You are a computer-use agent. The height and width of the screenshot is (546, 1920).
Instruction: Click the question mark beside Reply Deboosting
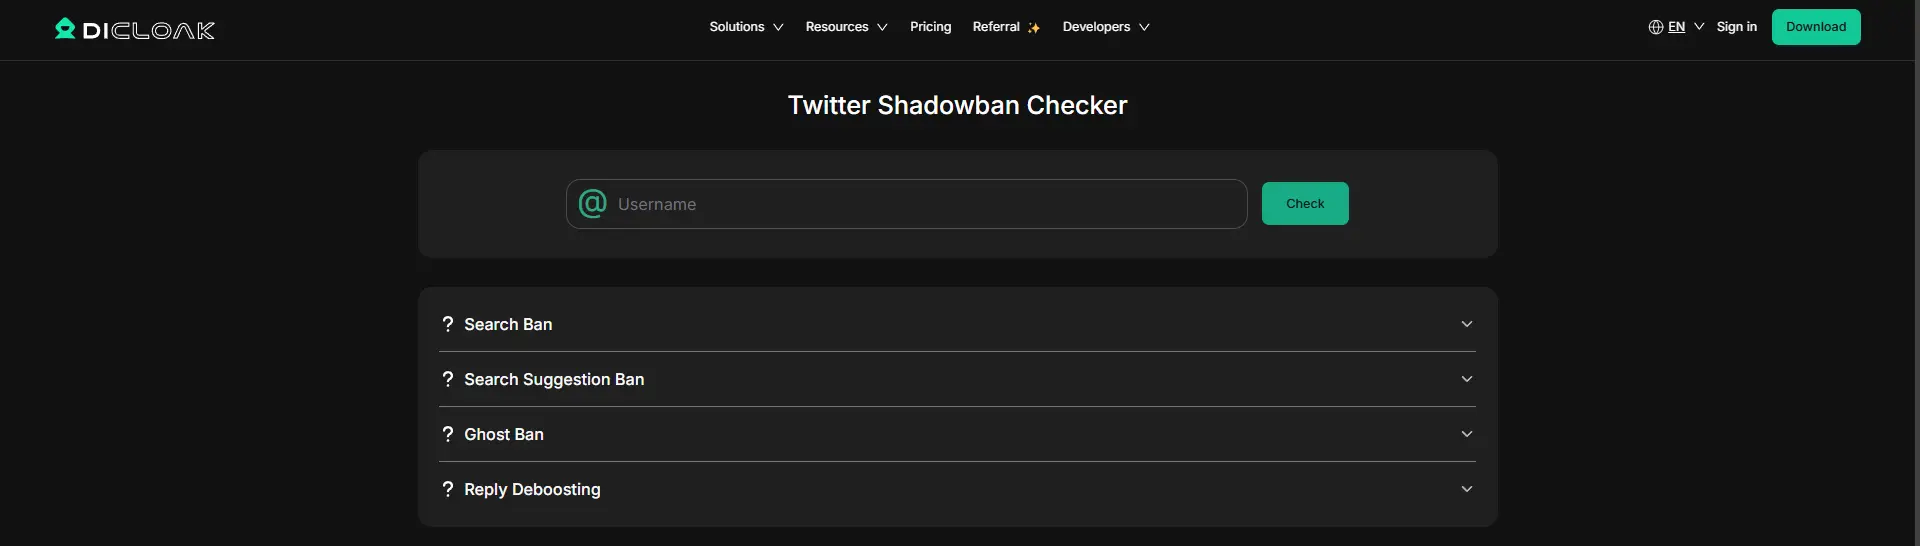coord(448,489)
